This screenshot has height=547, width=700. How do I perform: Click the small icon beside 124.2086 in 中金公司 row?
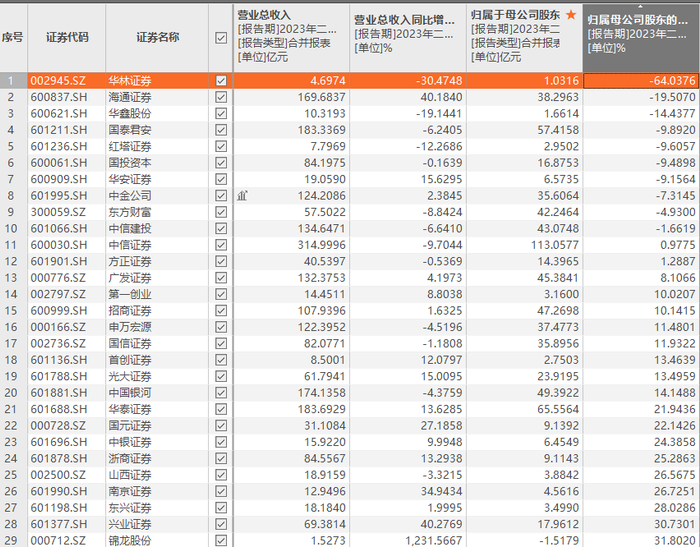(x=242, y=196)
